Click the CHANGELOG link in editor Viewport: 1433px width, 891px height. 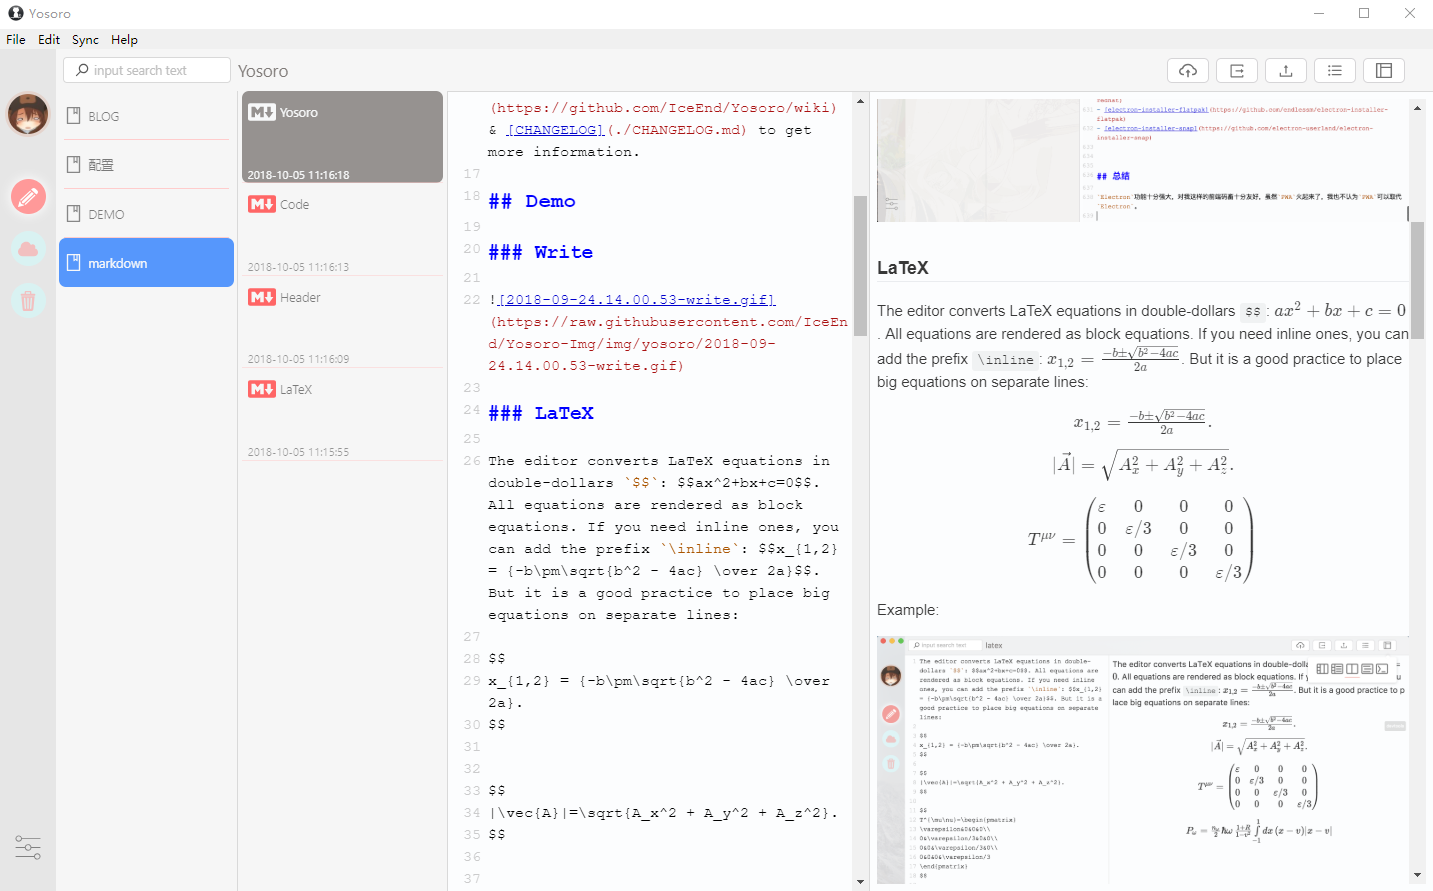click(x=554, y=130)
